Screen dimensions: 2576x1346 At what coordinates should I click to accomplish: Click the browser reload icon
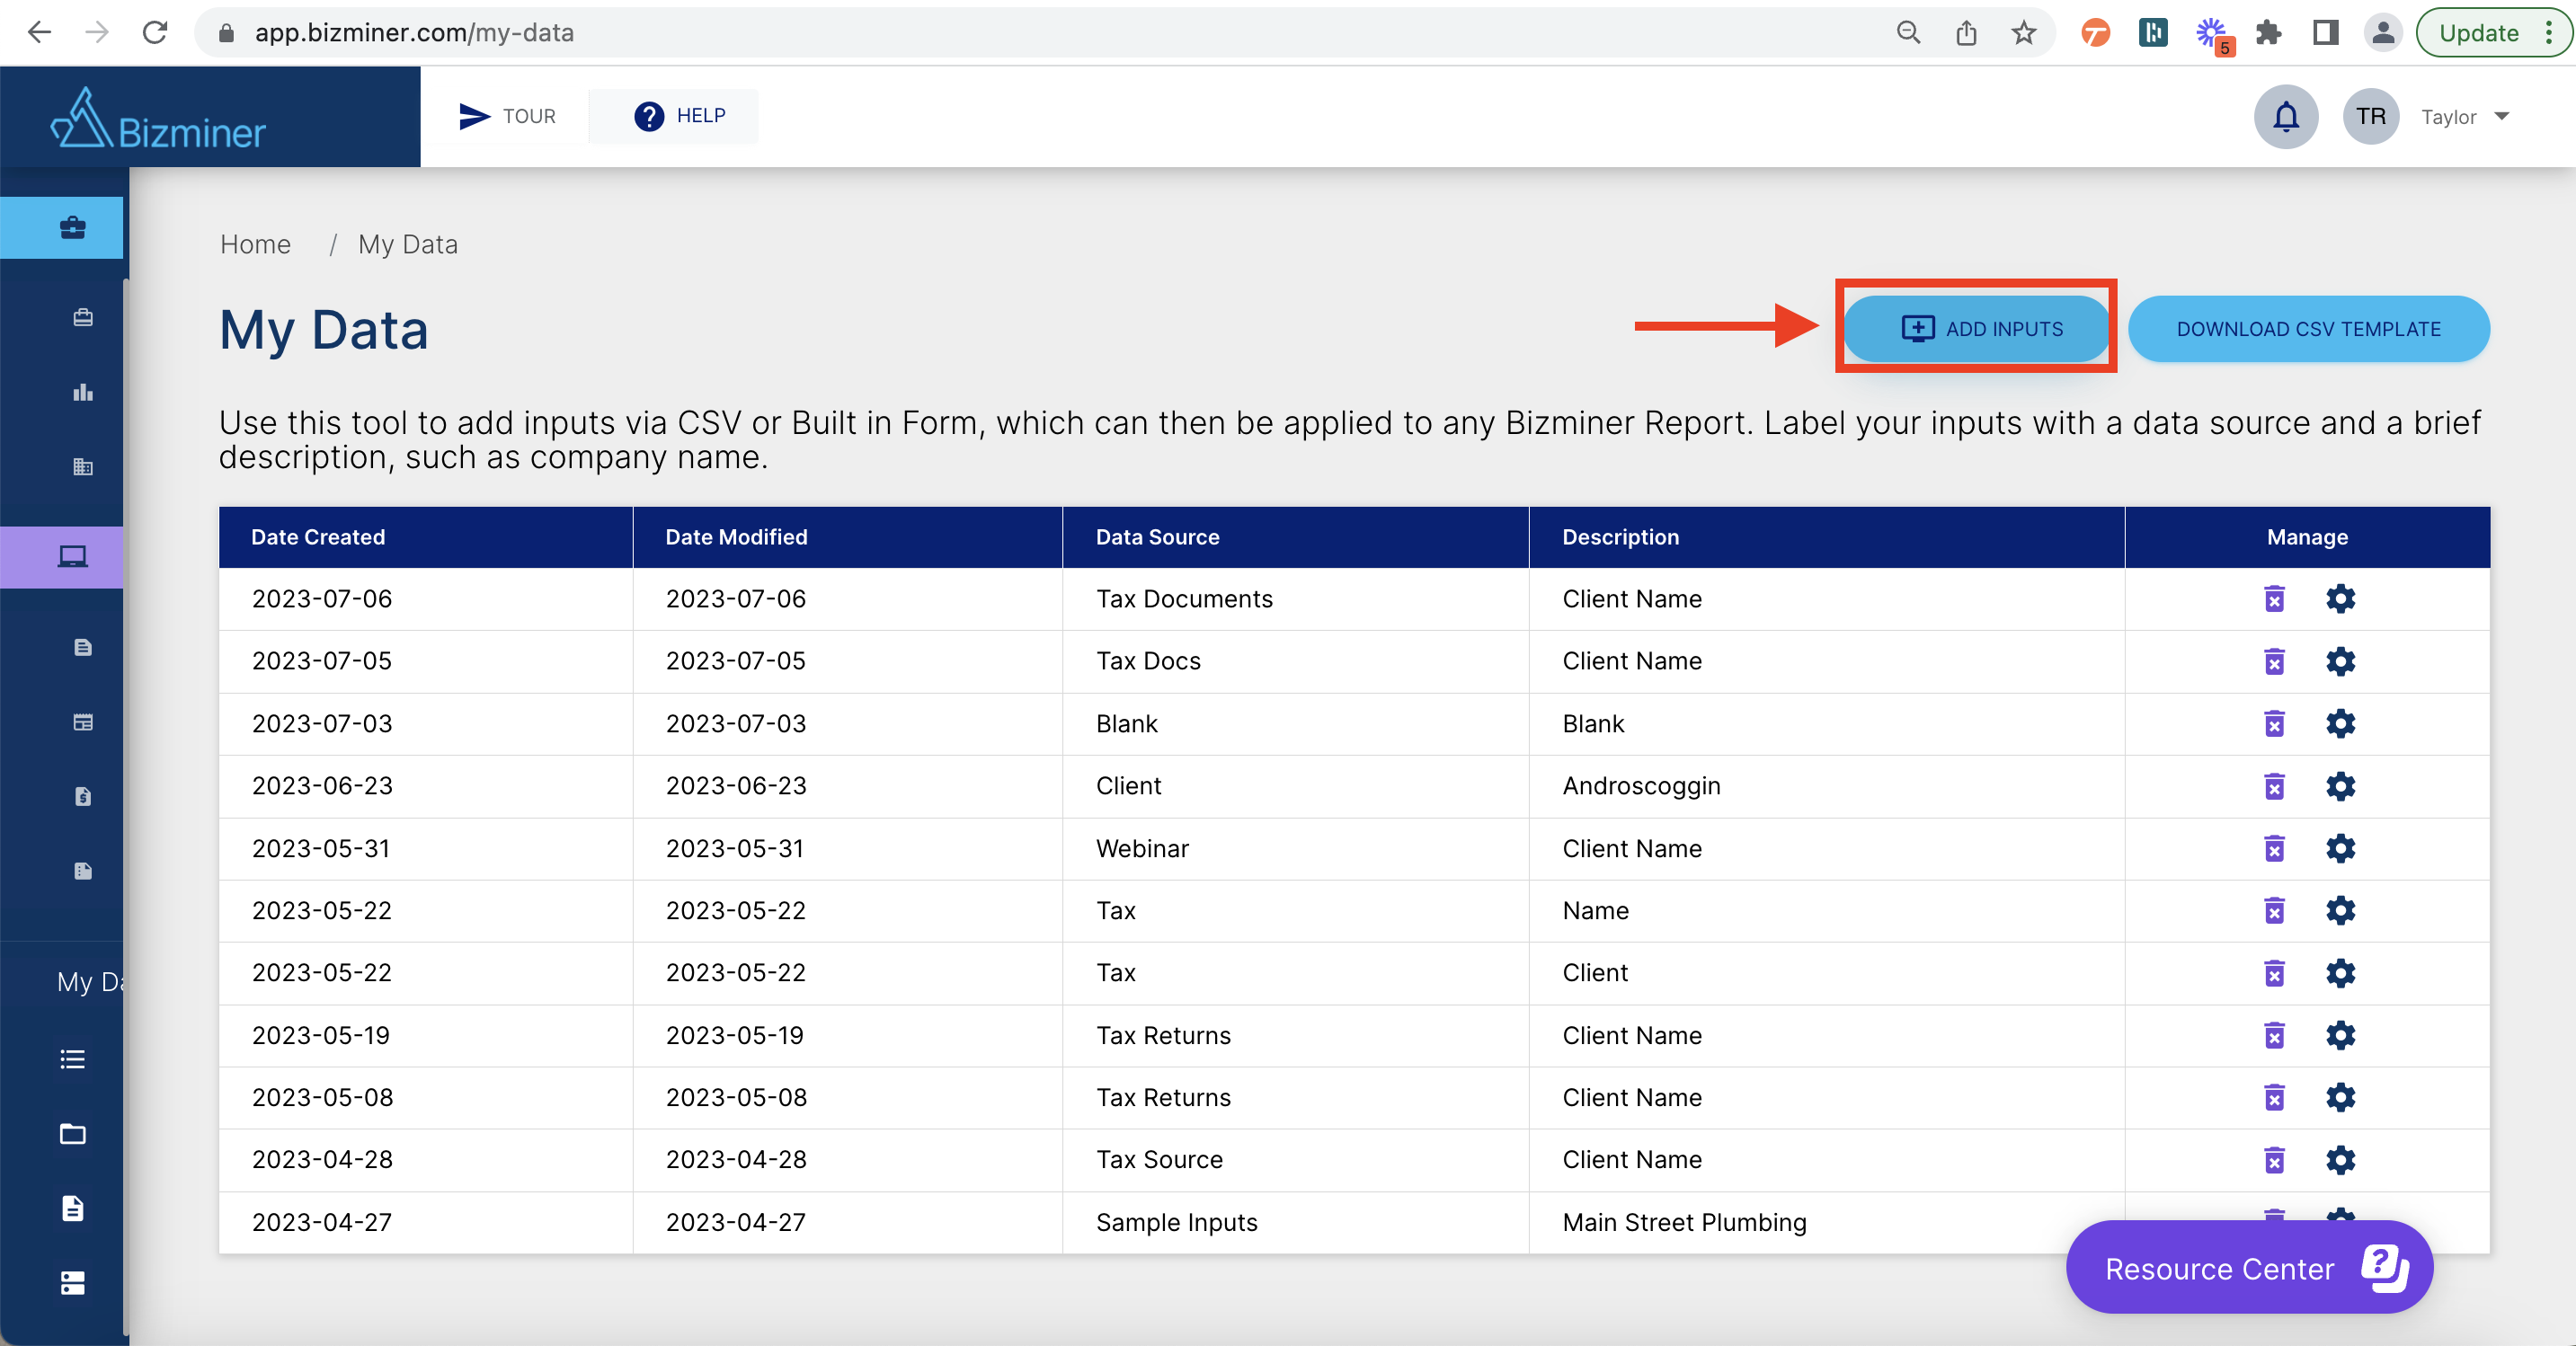[155, 33]
